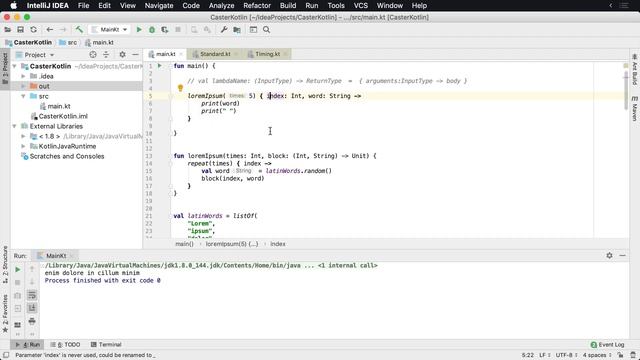Viewport: 640px width, 360px height.
Task: Open the Analyze menu
Action: coord(222,6)
